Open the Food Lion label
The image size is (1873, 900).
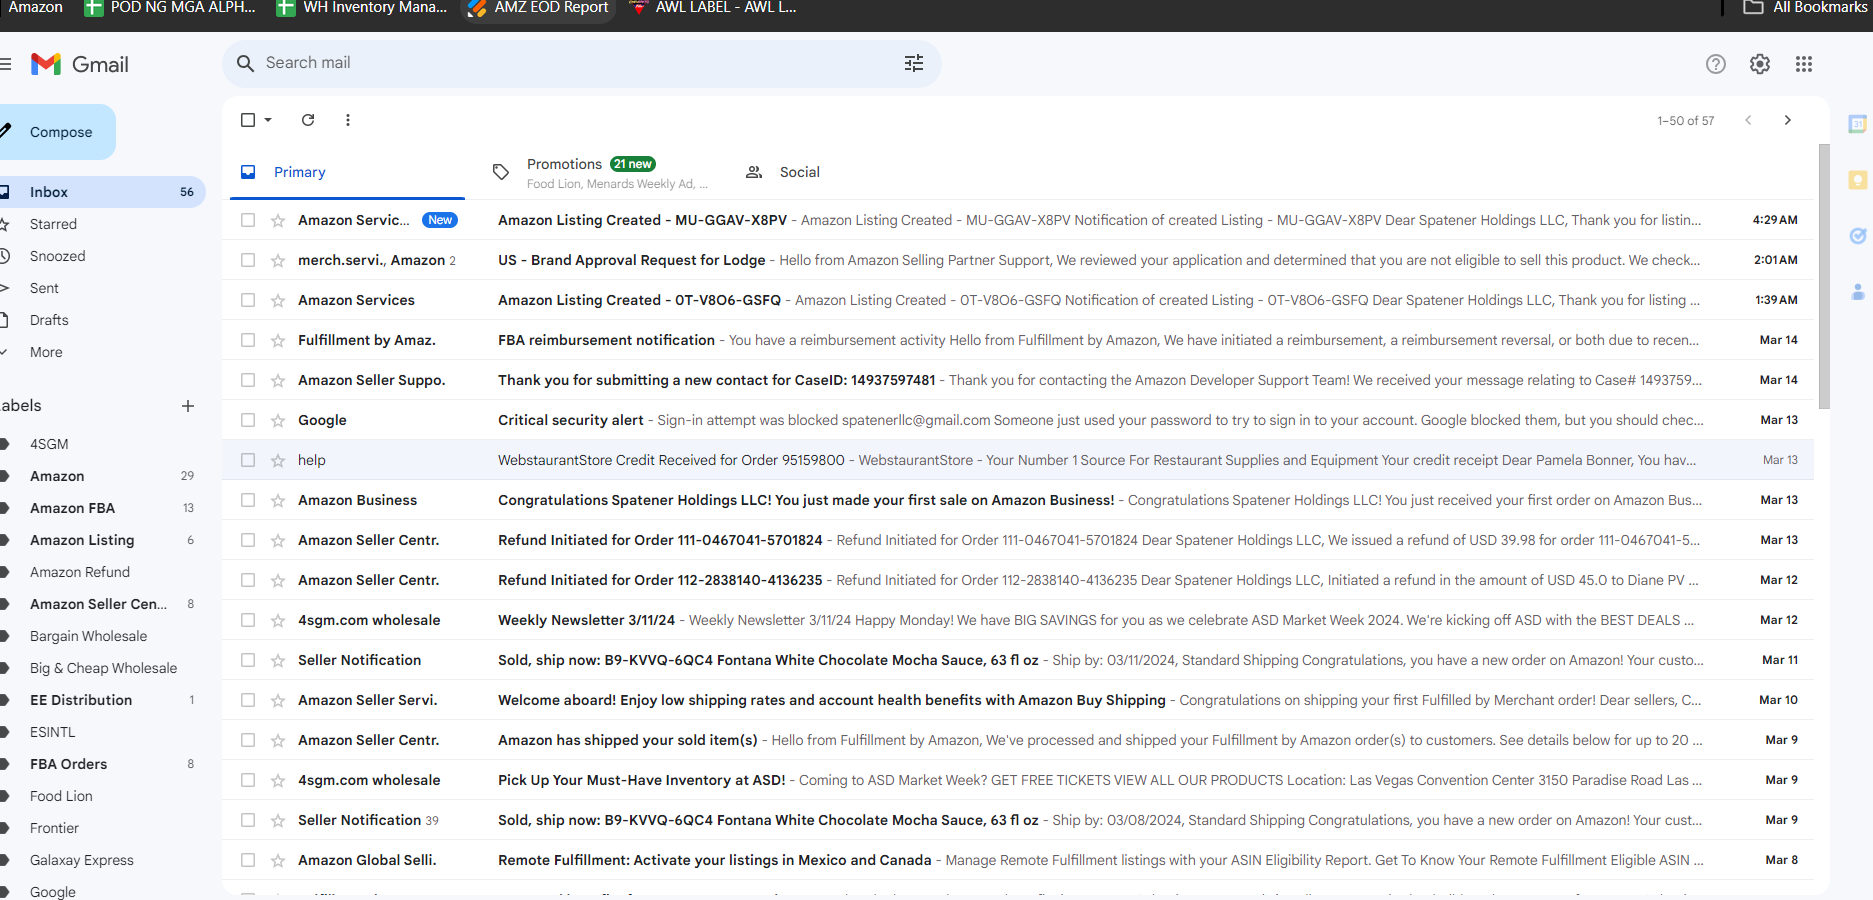(x=61, y=796)
